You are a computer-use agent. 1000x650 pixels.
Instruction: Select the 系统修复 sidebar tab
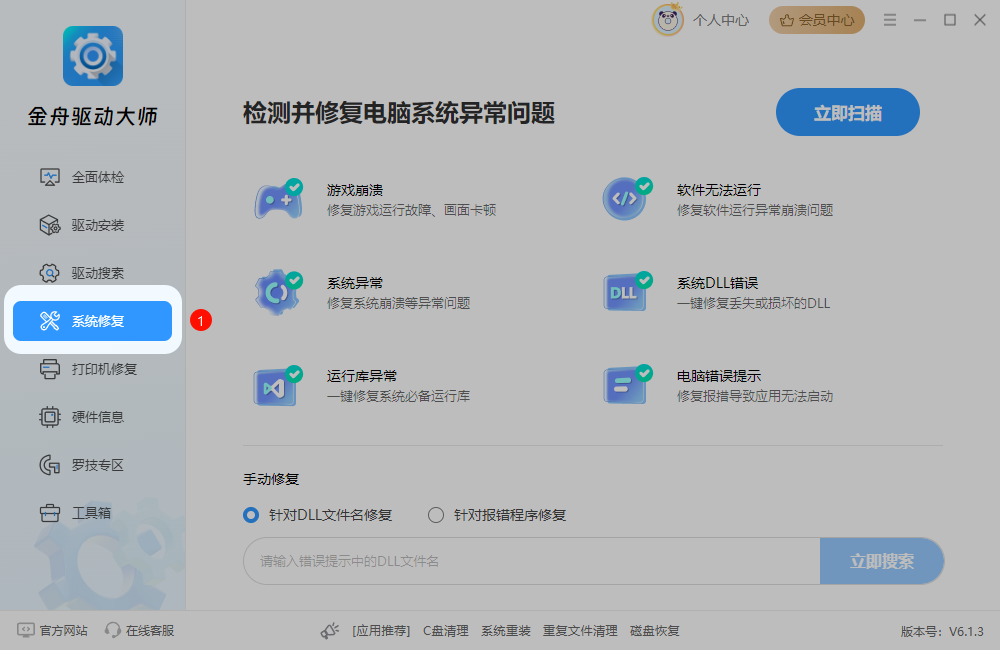click(x=92, y=321)
